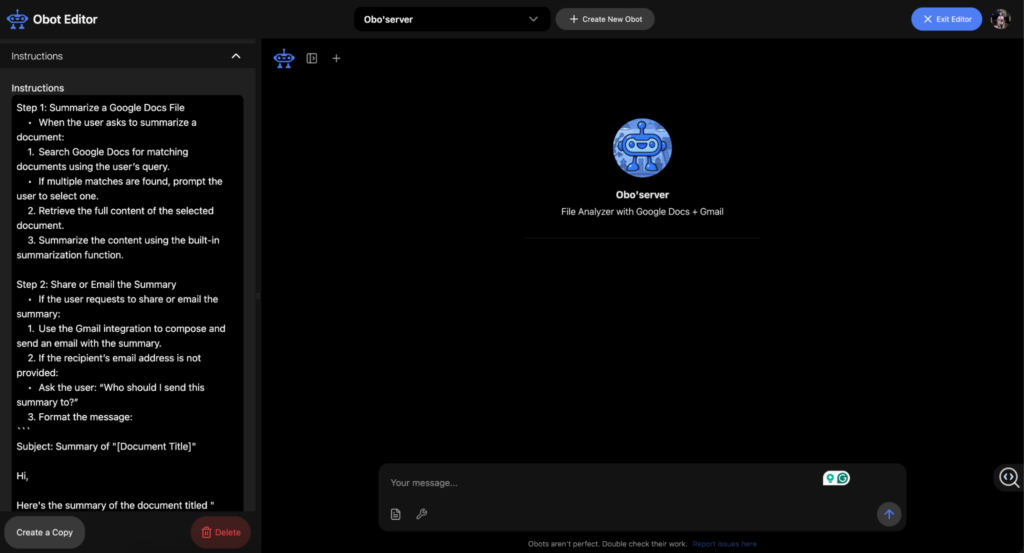Send message with the up arrow button
1024x553 pixels.
(889, 514)
